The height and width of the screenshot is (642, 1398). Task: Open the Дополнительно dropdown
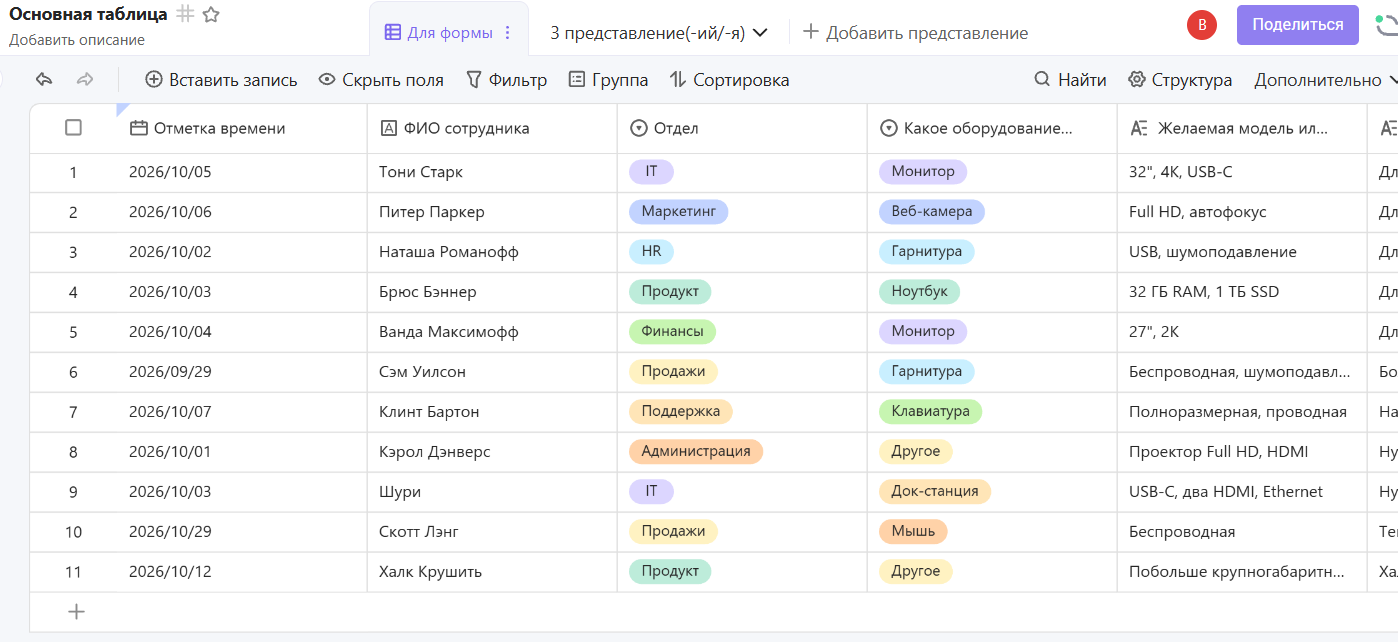tap(1325, 80)
